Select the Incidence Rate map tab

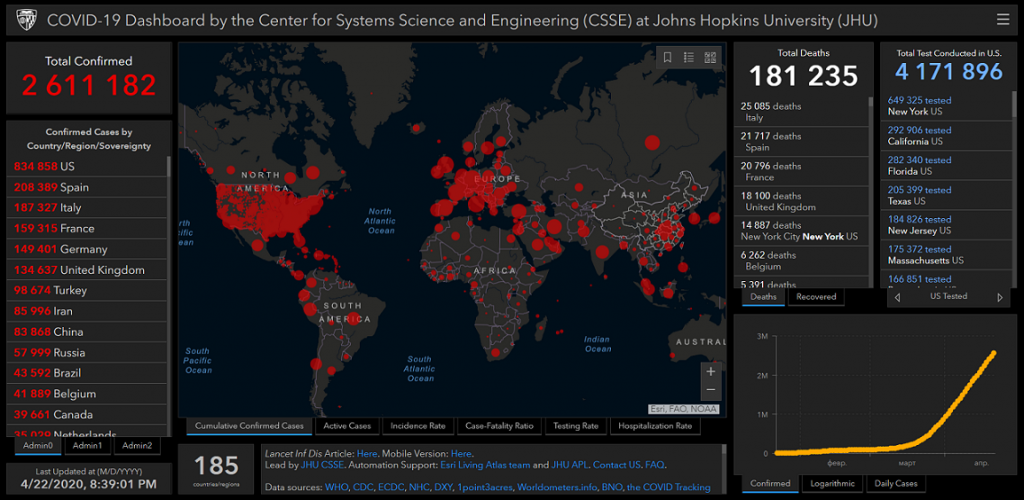tap(418, 426)
